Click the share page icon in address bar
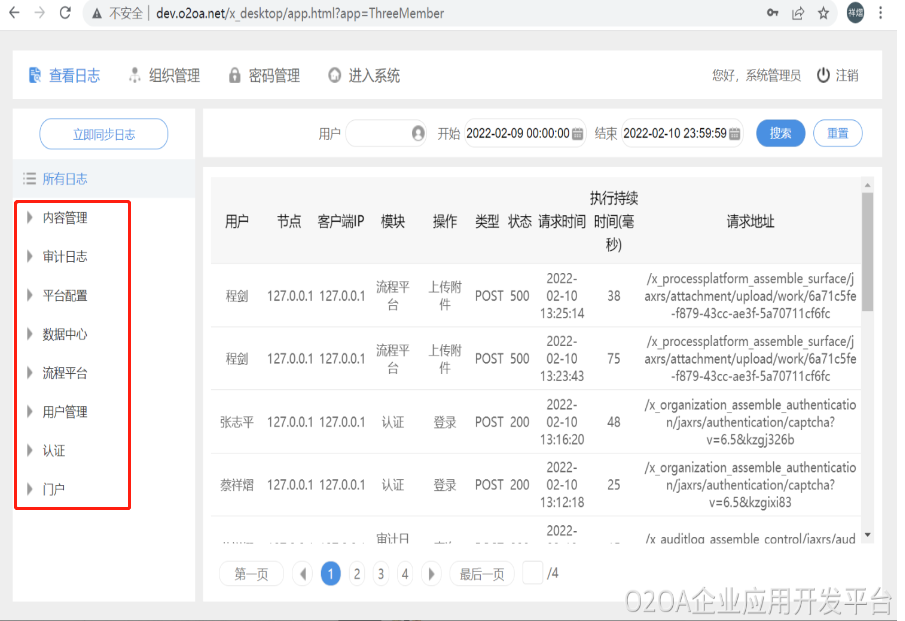This screenshot has height=621, width=905. click(x=798, y=13)
